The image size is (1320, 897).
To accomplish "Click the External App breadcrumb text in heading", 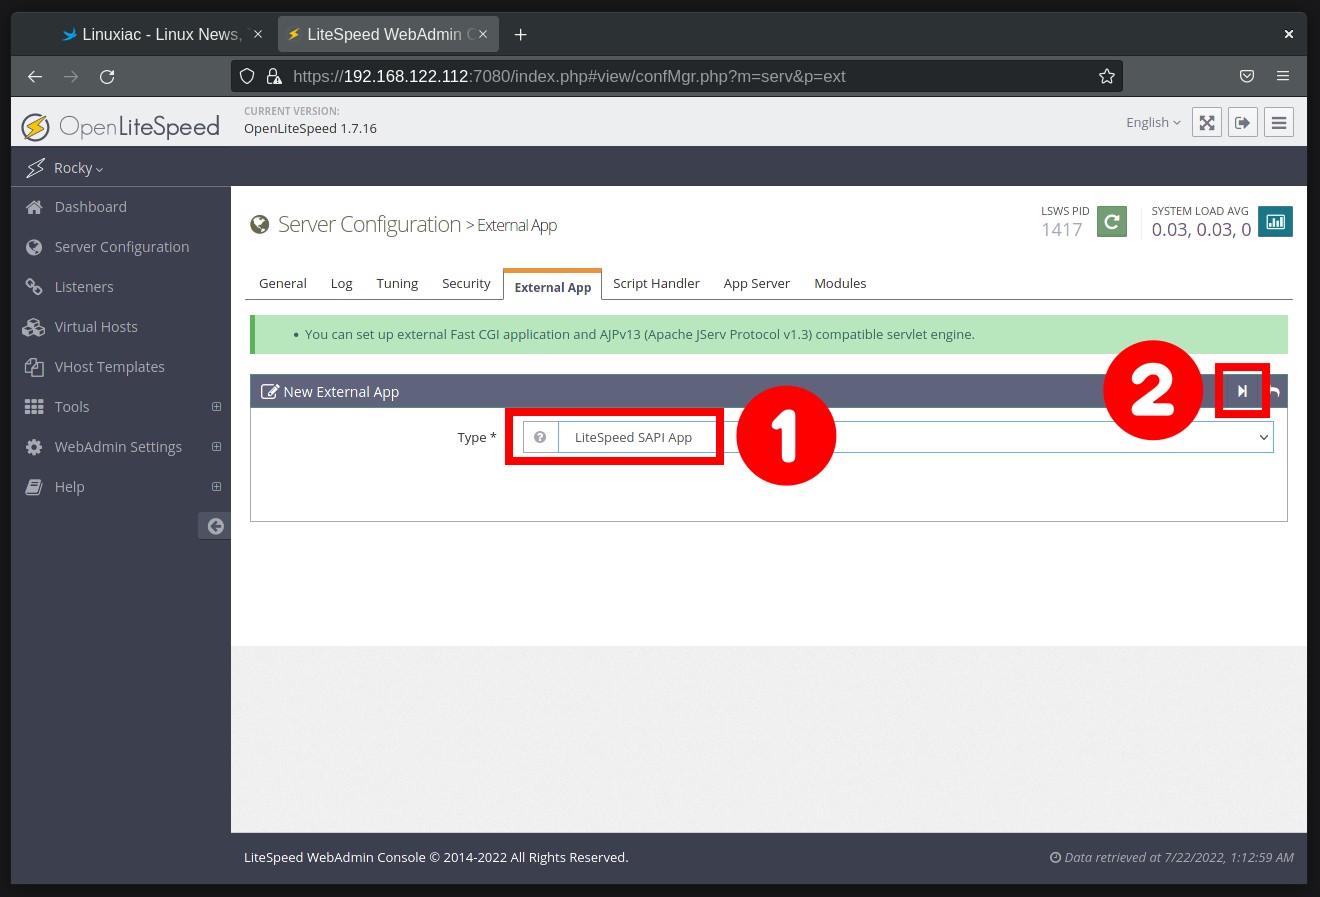I will pos(517,226).
